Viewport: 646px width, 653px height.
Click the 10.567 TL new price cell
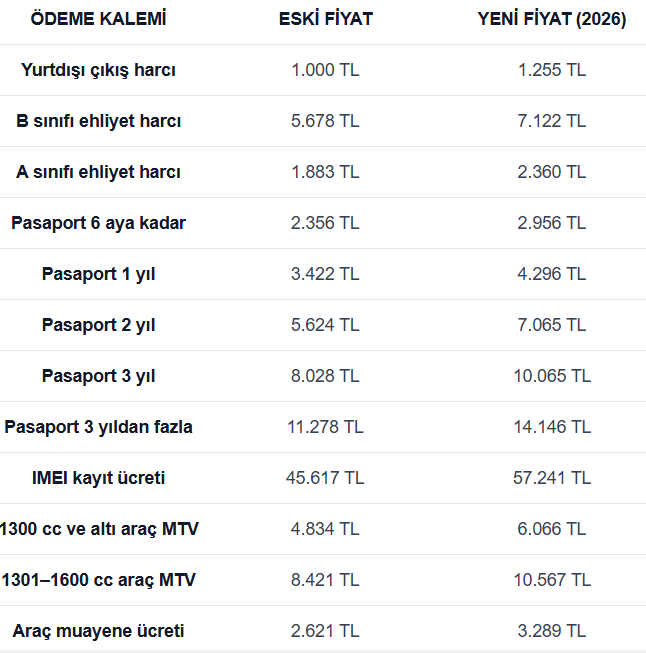[552, 580]
